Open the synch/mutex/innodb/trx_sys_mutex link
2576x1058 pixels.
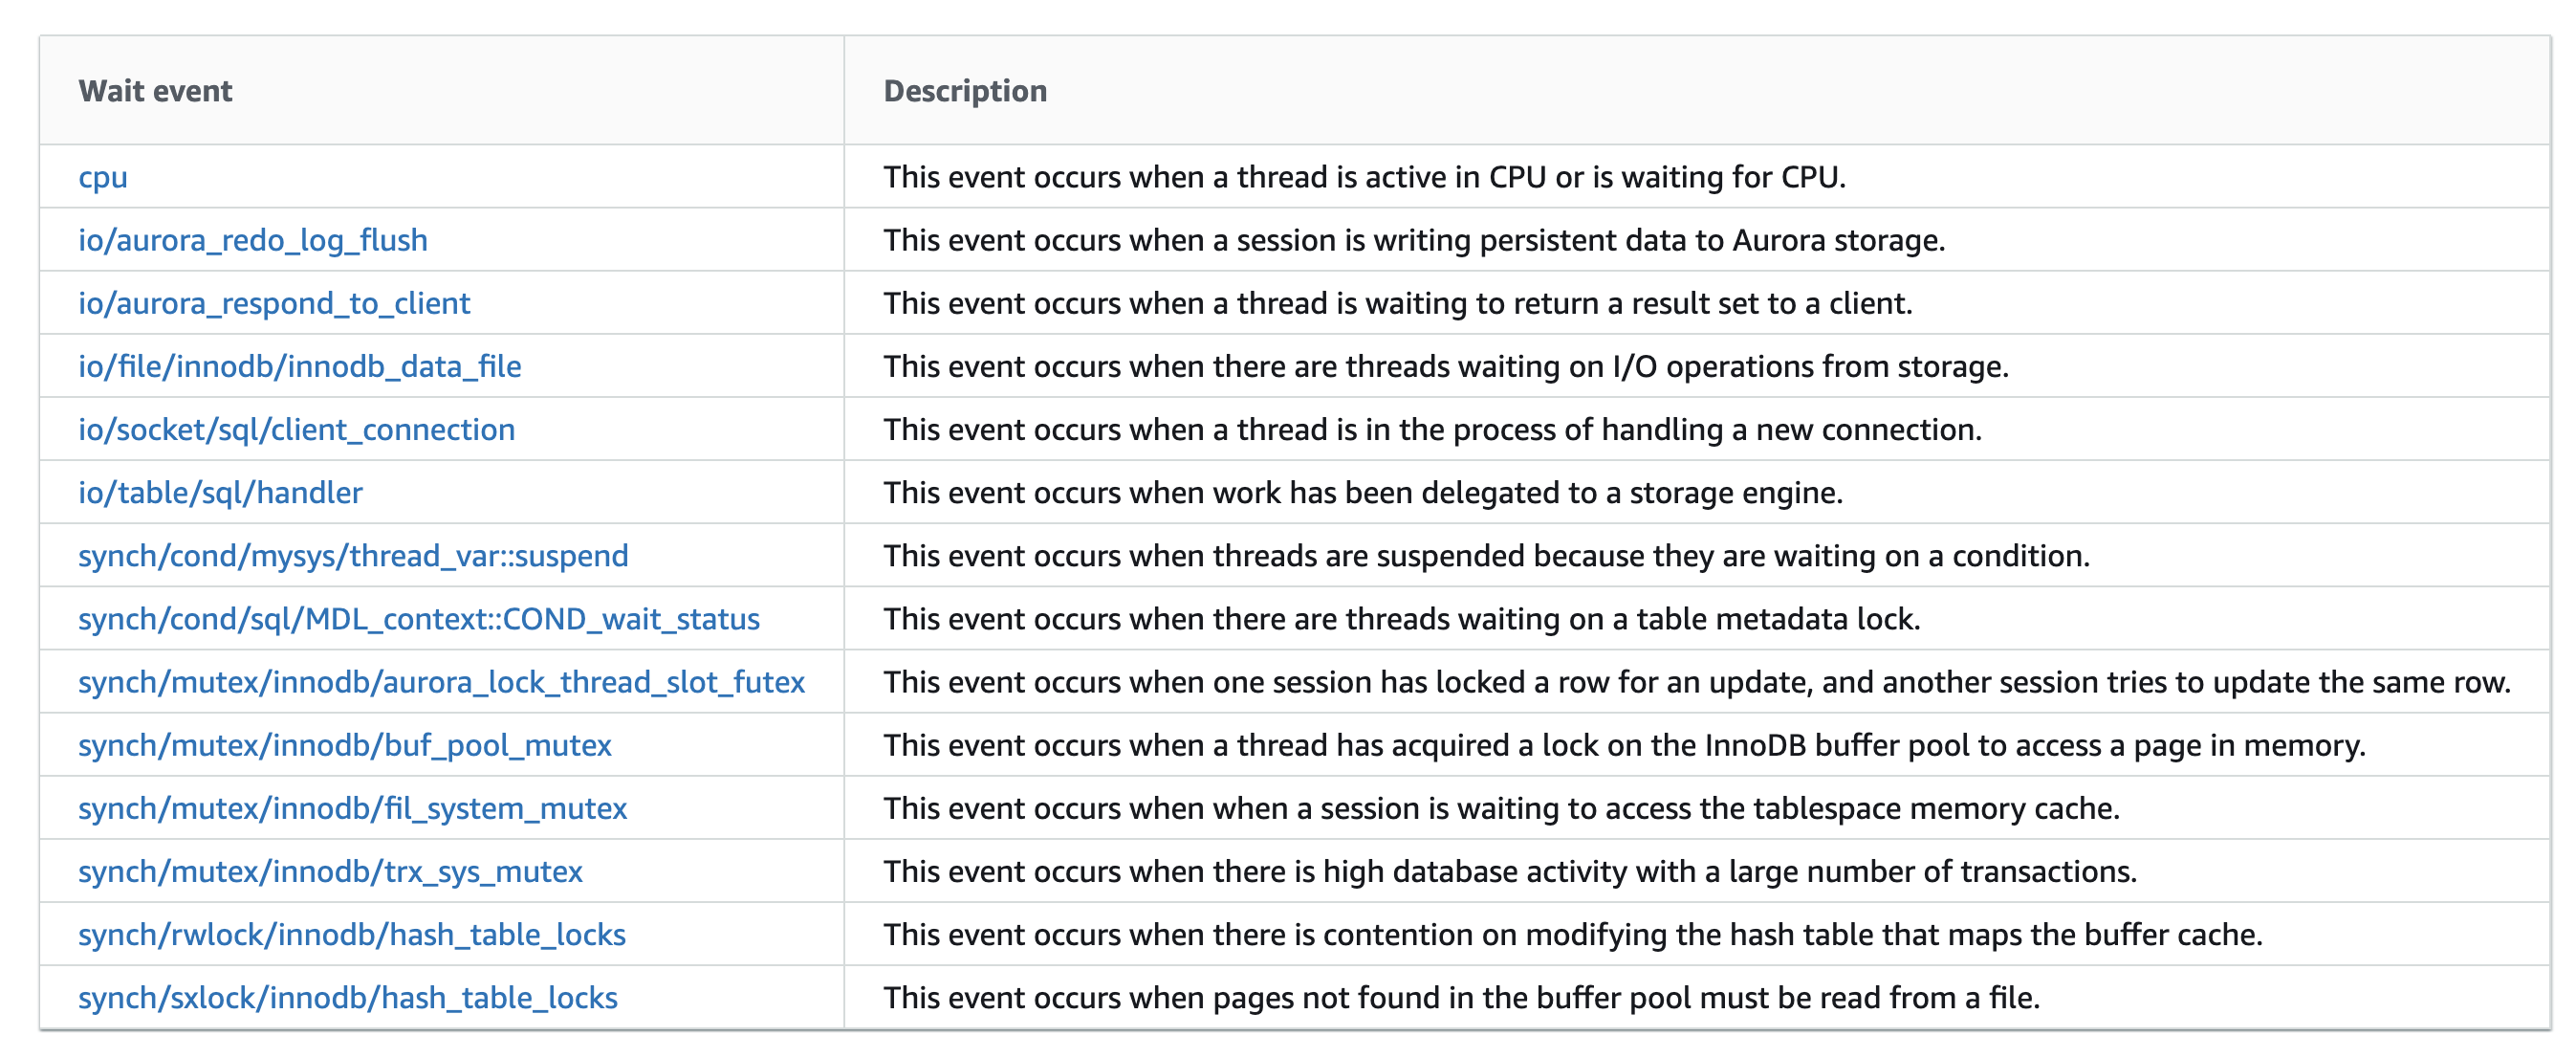[x=330, y=870]
